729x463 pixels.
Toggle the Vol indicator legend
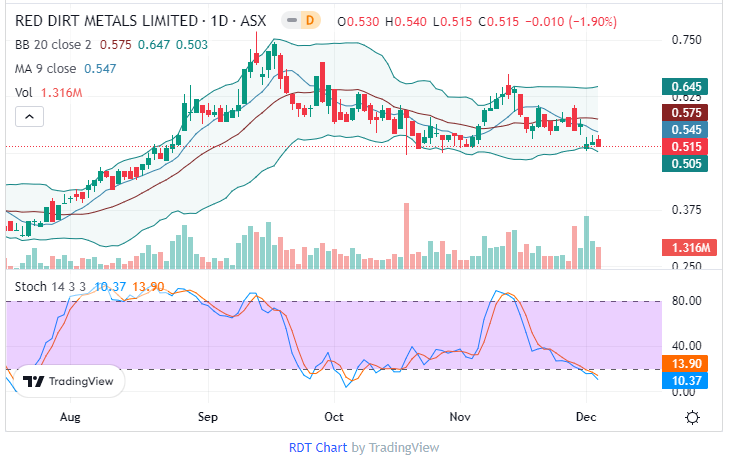(x=25, y=92)
